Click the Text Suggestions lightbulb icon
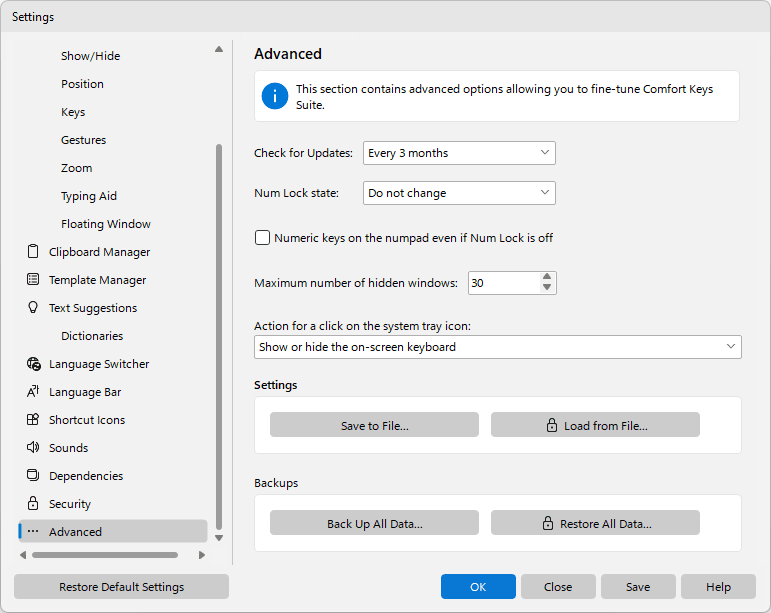Screen dimensions: 771x613 tap(33, 307)
